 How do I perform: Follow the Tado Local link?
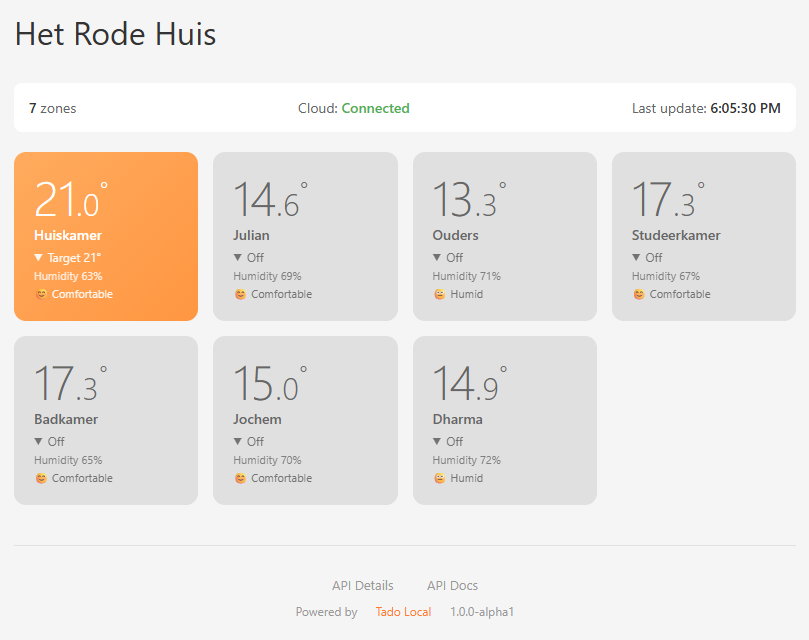point(403,612)
